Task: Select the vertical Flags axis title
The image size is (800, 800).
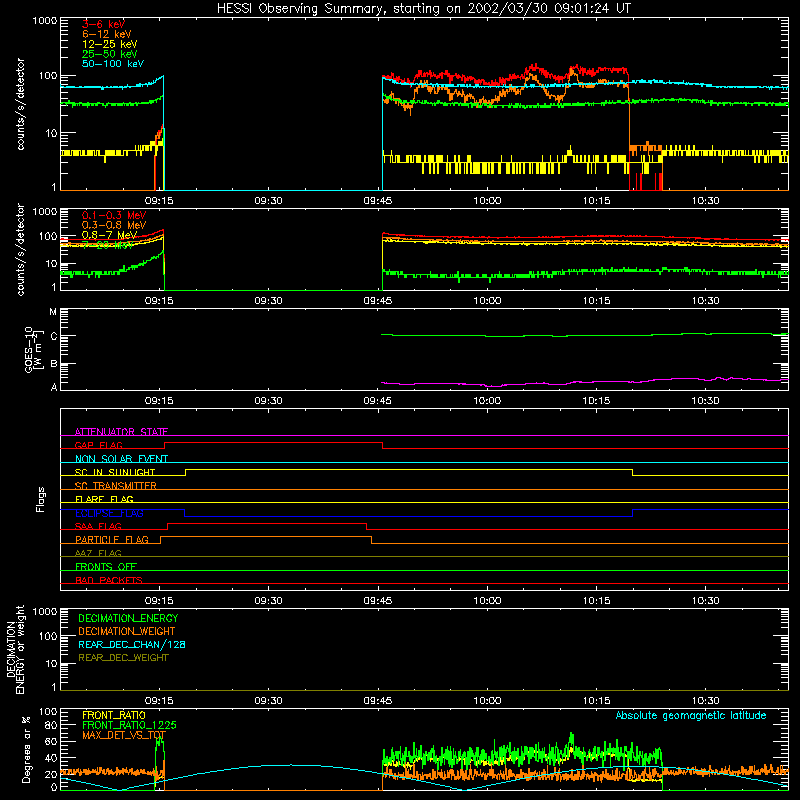Action: (x=41, y=499)
